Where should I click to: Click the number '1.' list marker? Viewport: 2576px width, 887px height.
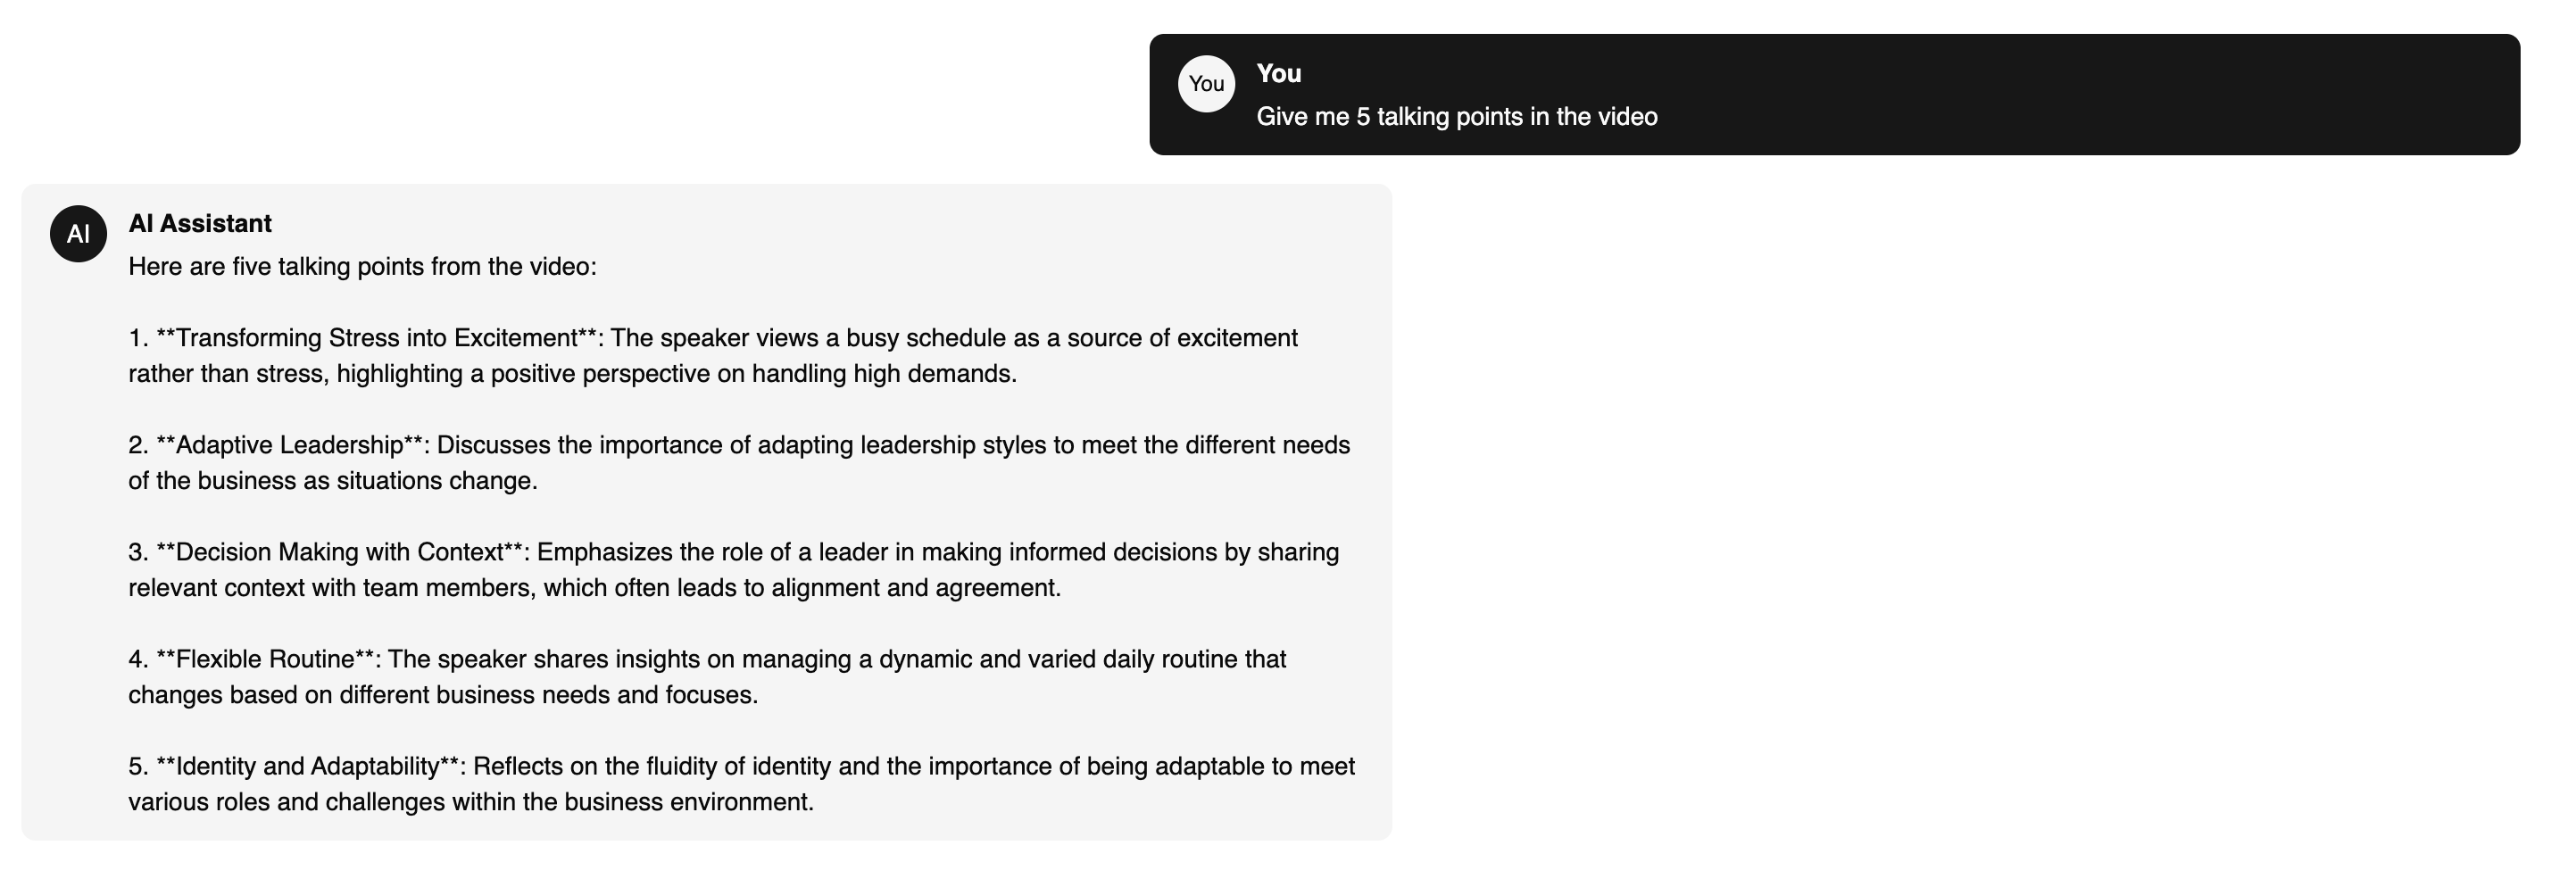coord(138,338)
